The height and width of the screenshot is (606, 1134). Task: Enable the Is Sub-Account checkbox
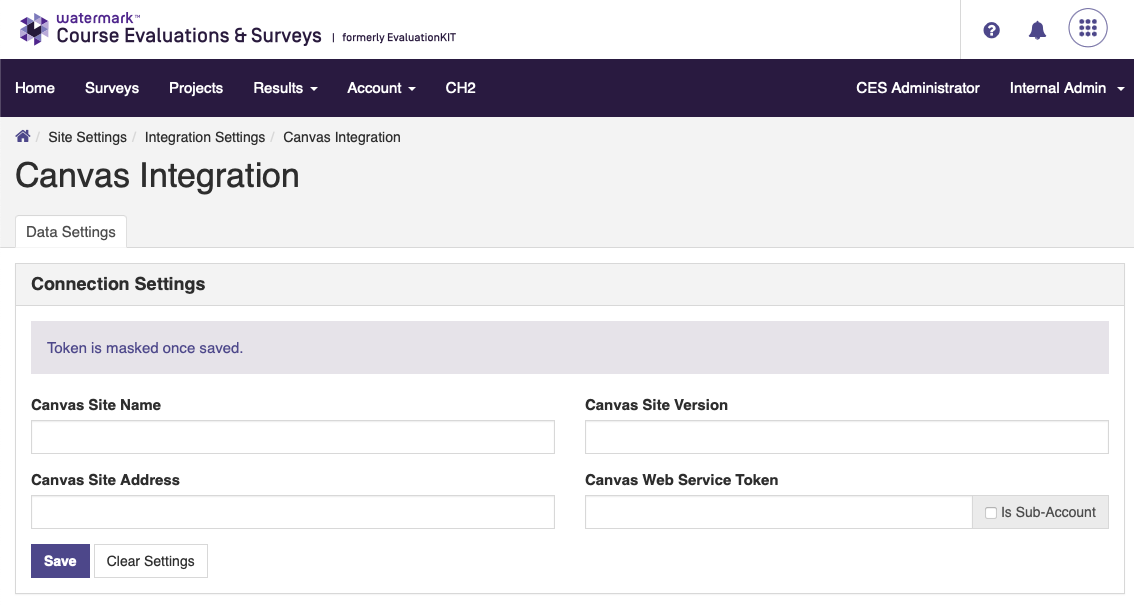coord(991,513)
